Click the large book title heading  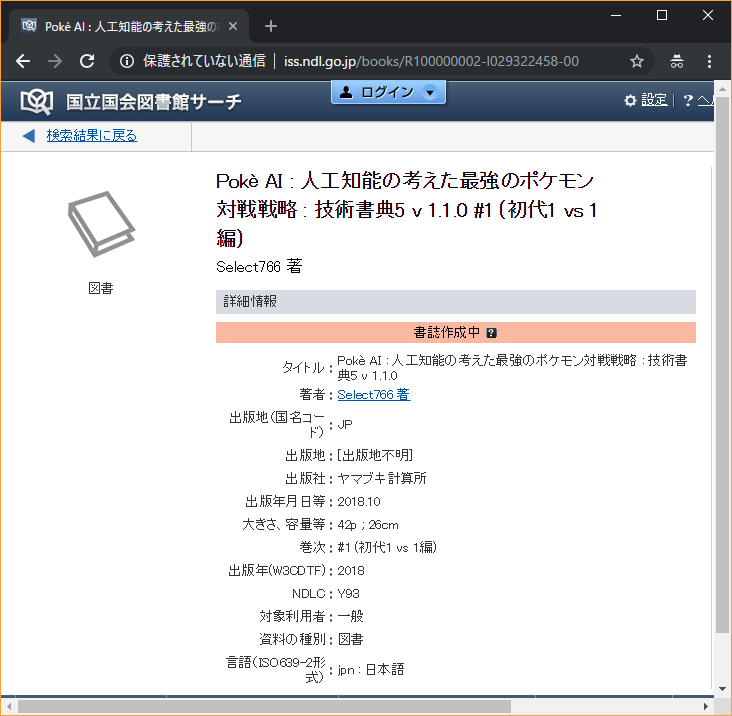407,209
